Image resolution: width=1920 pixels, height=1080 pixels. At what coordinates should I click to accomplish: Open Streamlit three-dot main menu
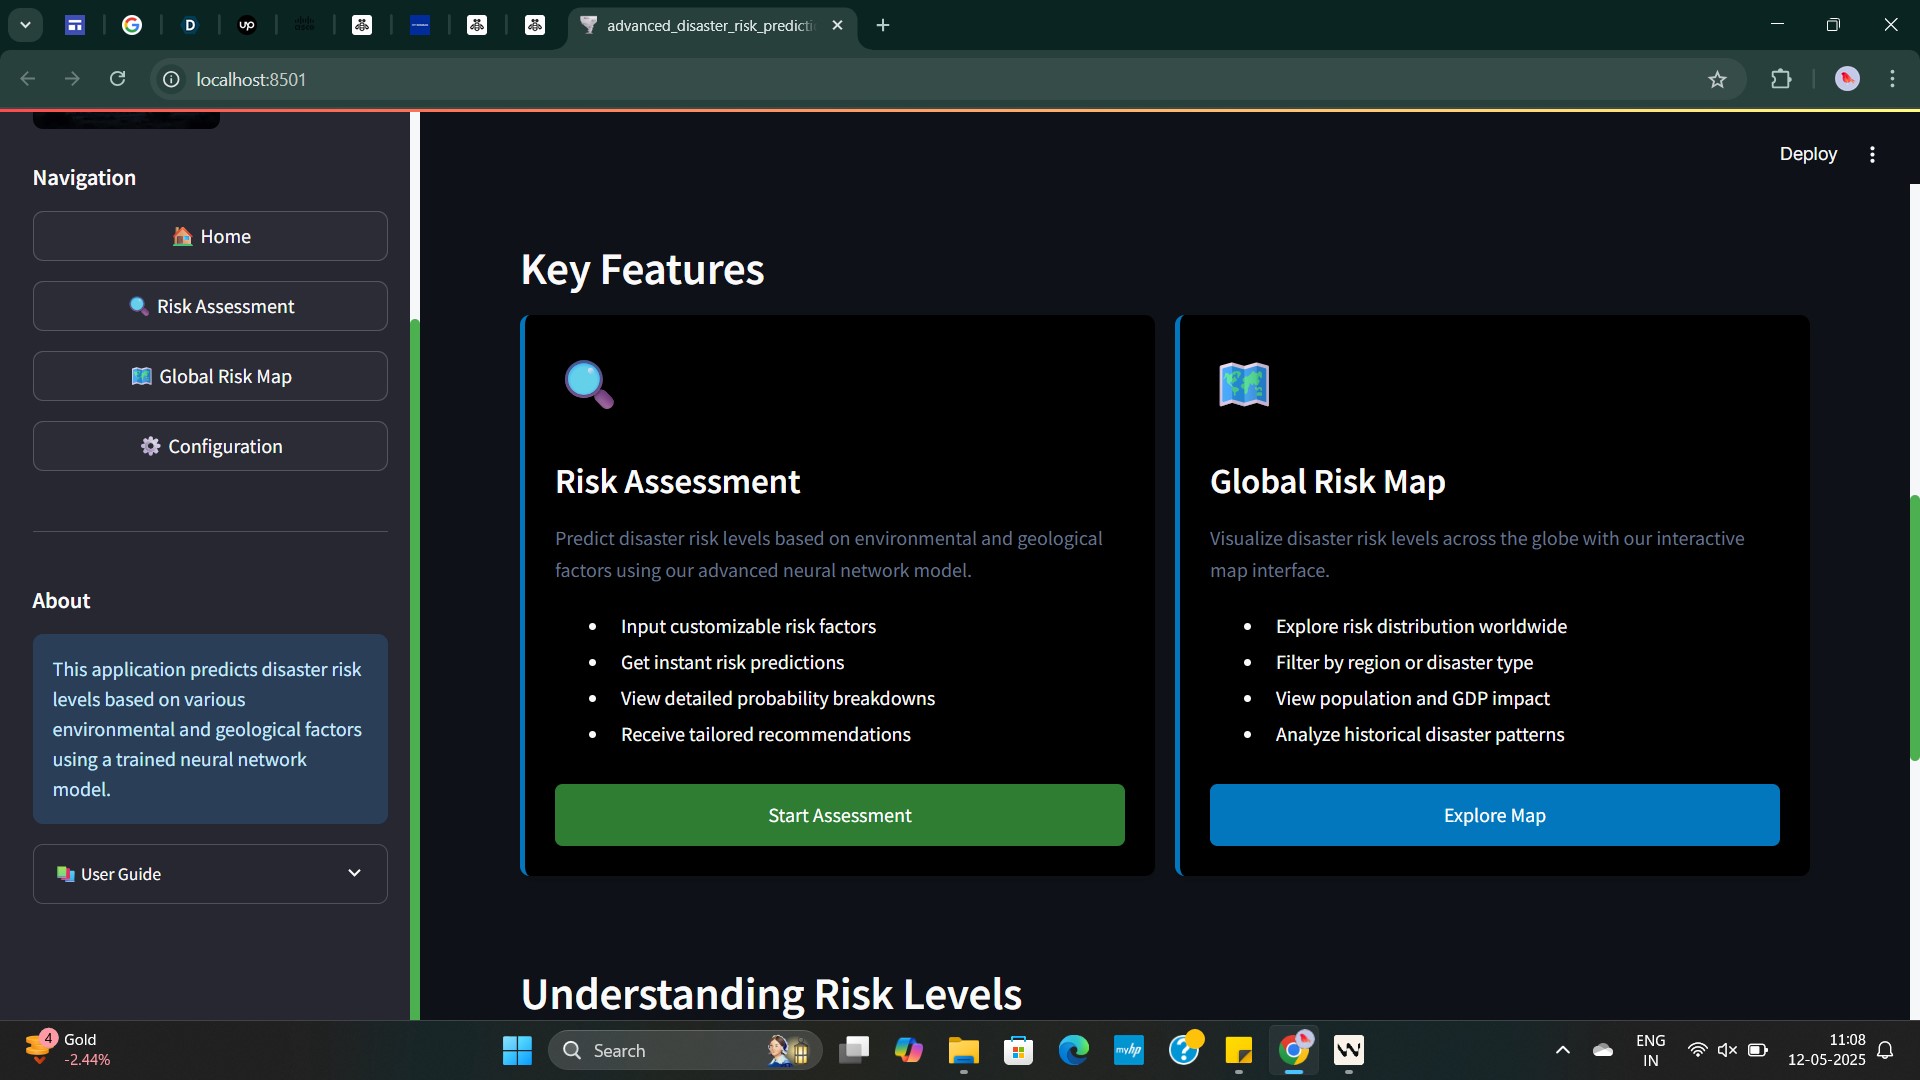1872,154
